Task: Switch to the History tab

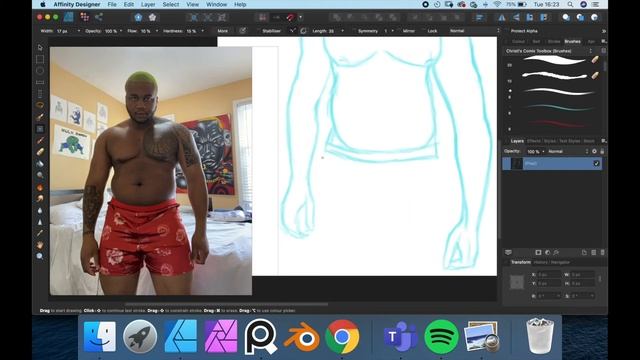Action: tap(540, 262)
